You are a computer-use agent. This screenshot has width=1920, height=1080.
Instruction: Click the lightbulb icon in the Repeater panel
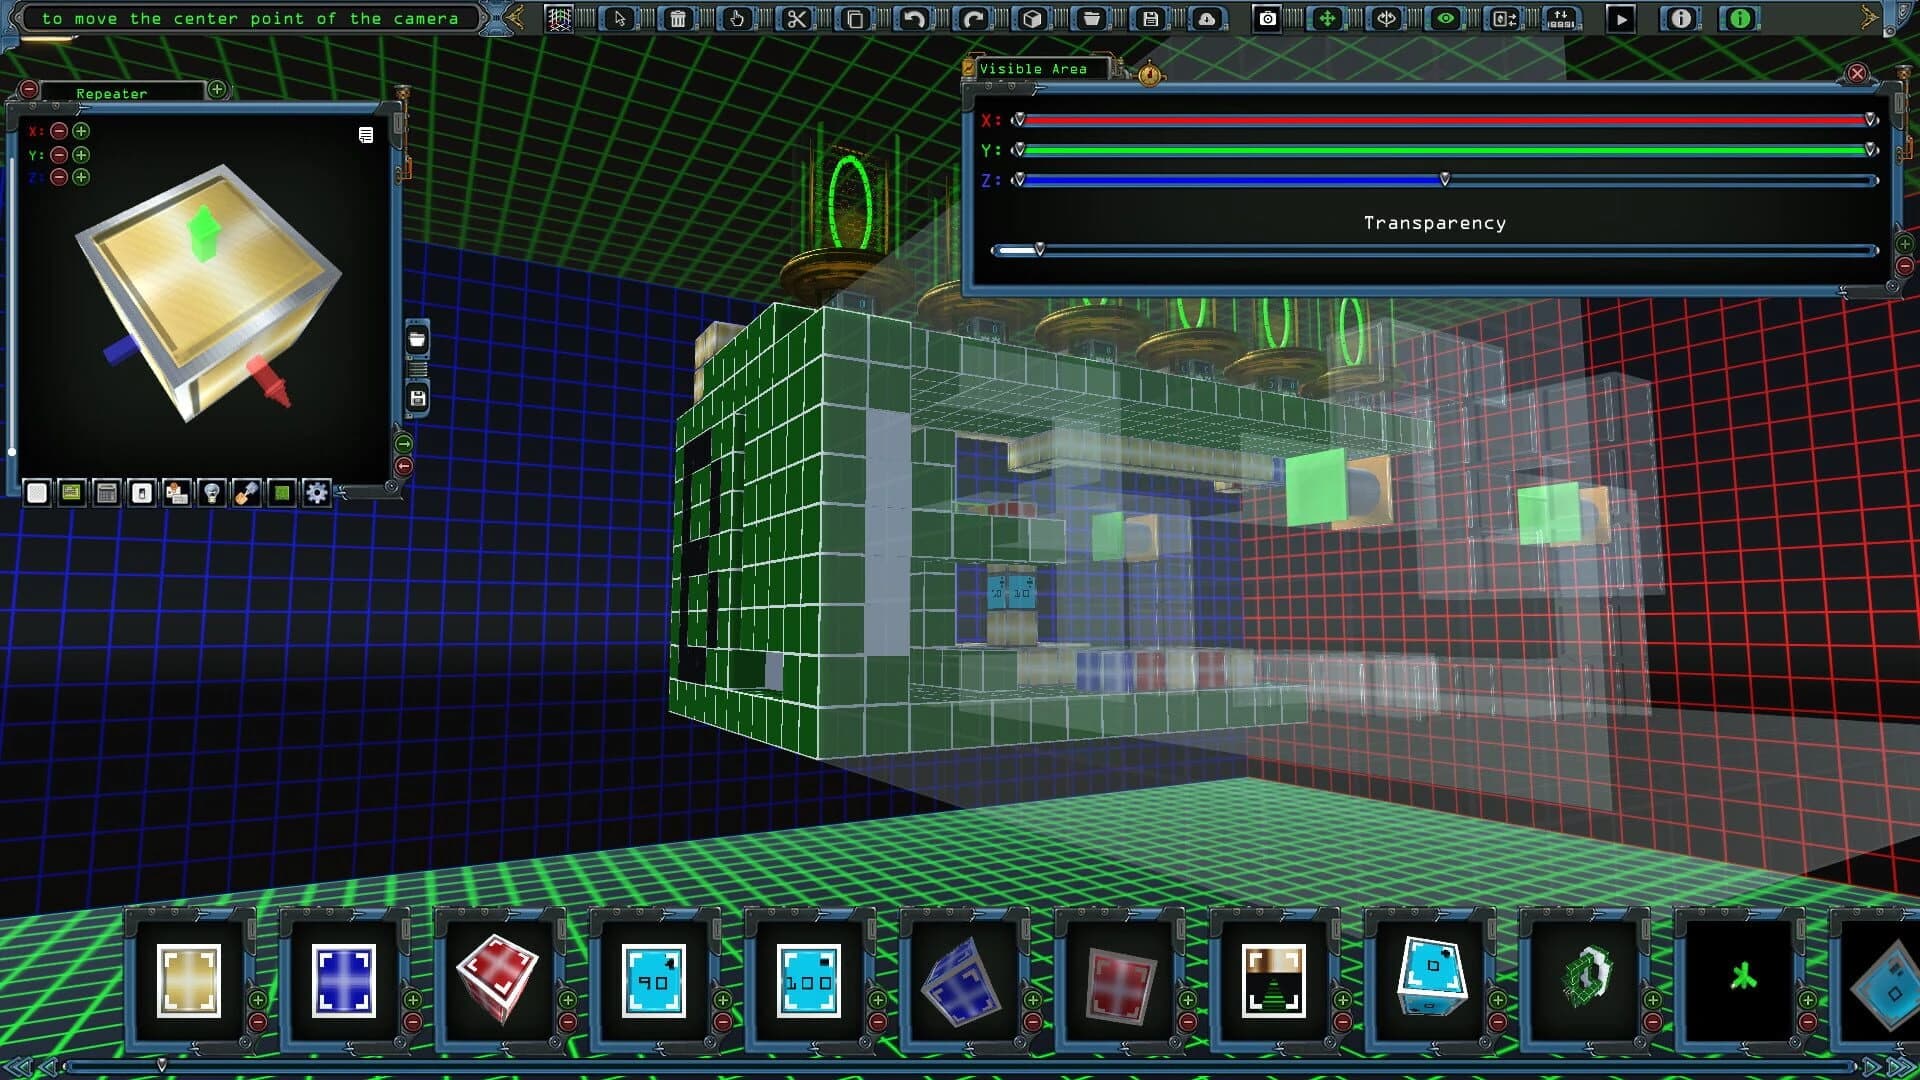point(212,493)
